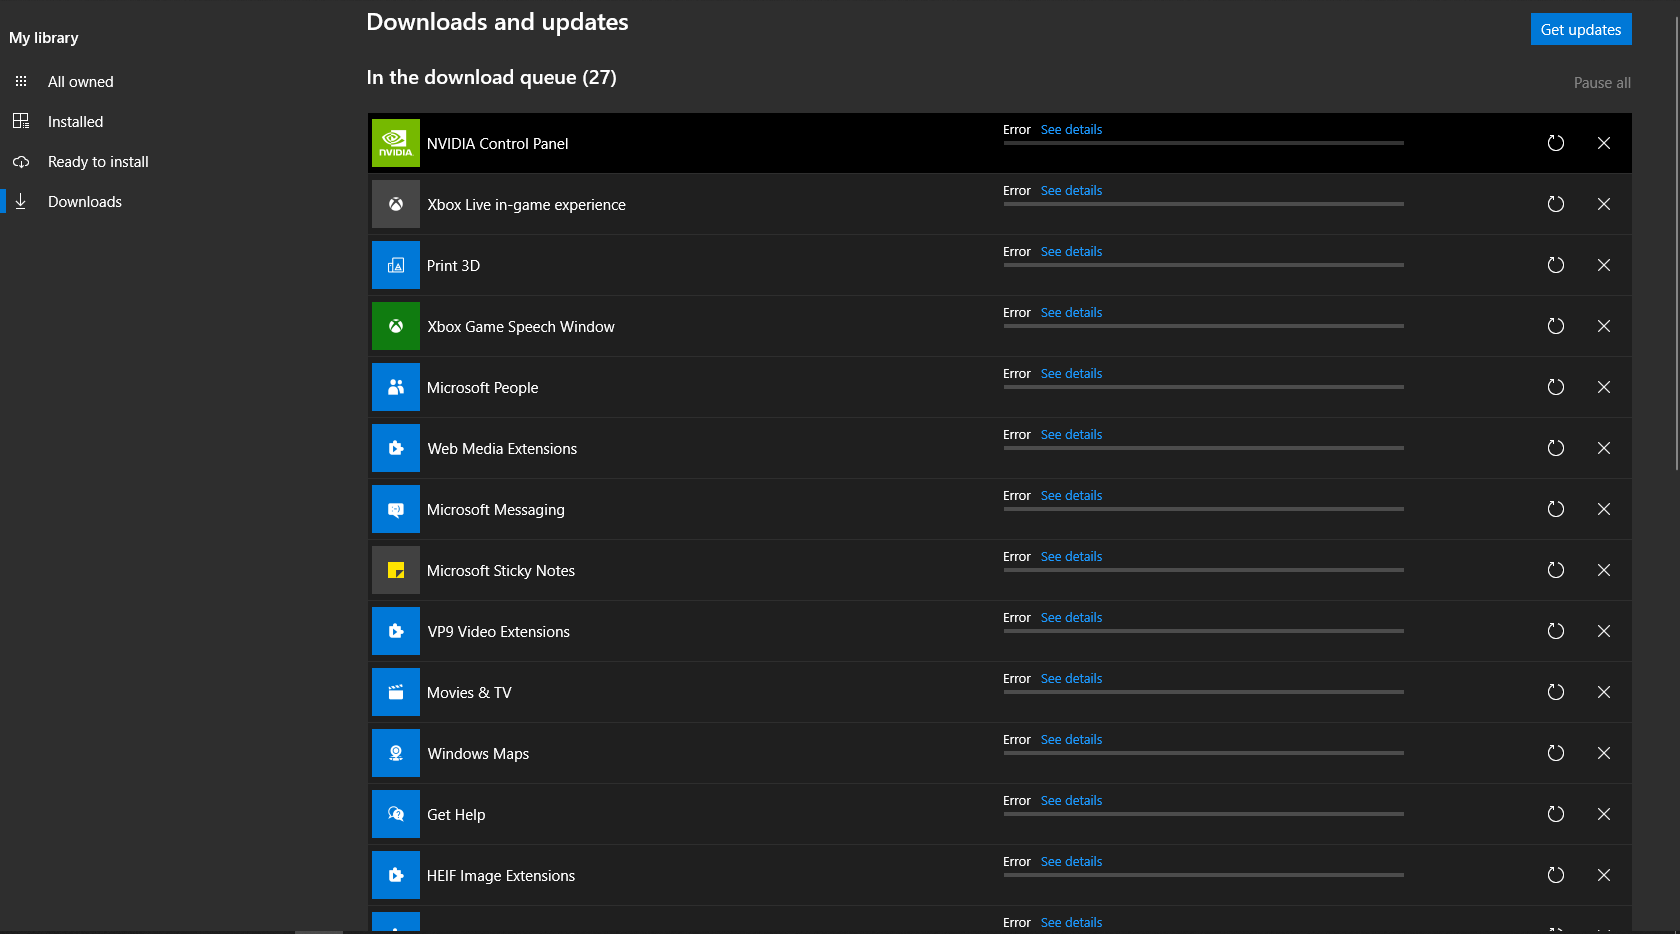Open the Windows Maps app icon
Viewport: 1680px width, 934px height.
click(x=396, y=753)
